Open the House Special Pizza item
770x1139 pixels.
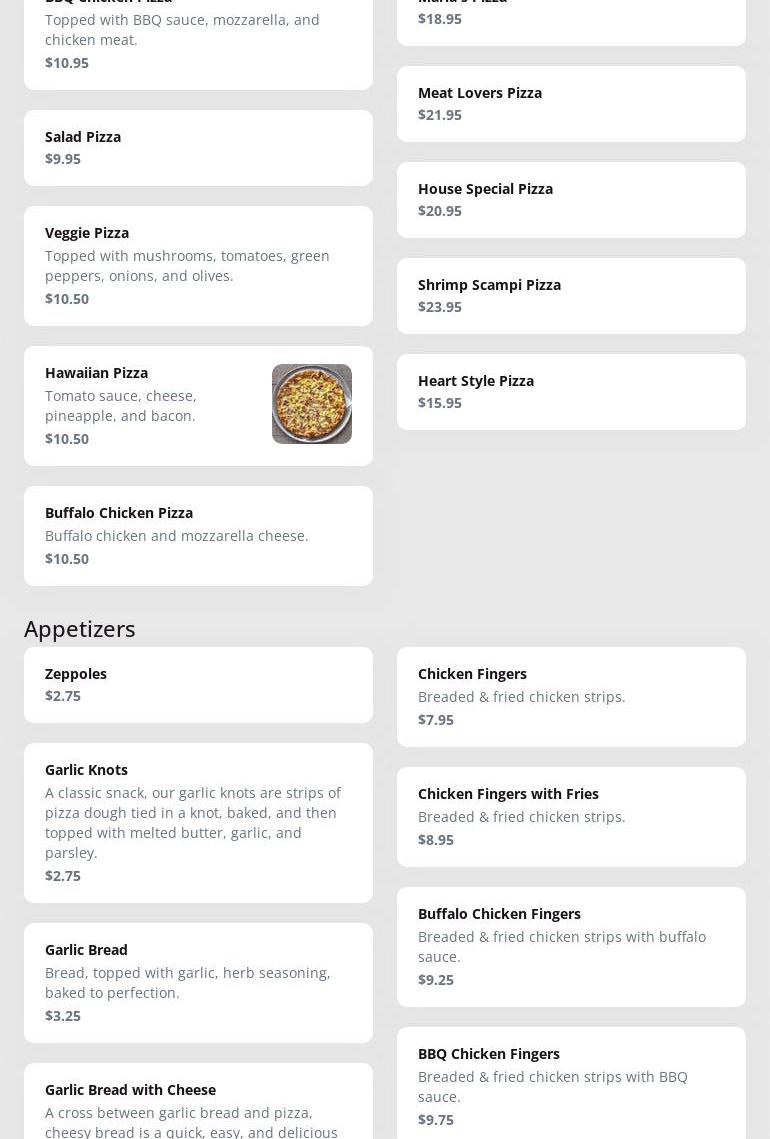[571, 200]
